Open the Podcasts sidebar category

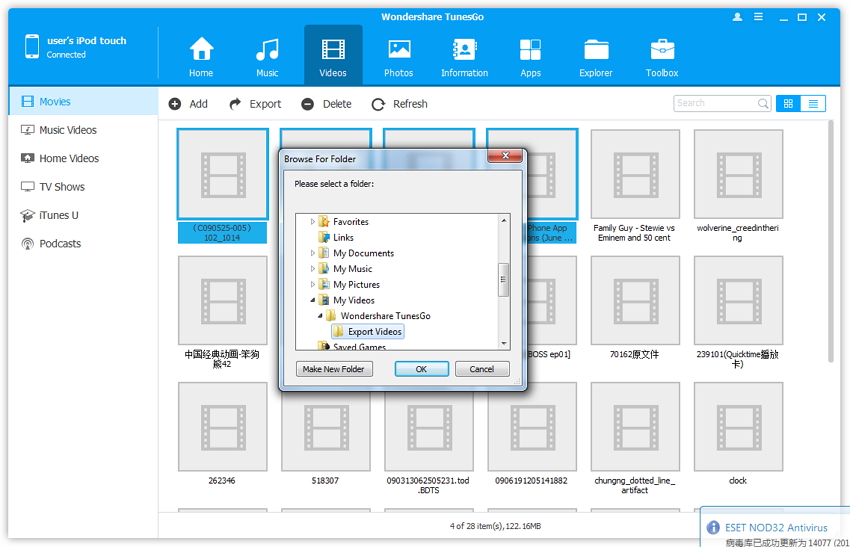[60, 244]
